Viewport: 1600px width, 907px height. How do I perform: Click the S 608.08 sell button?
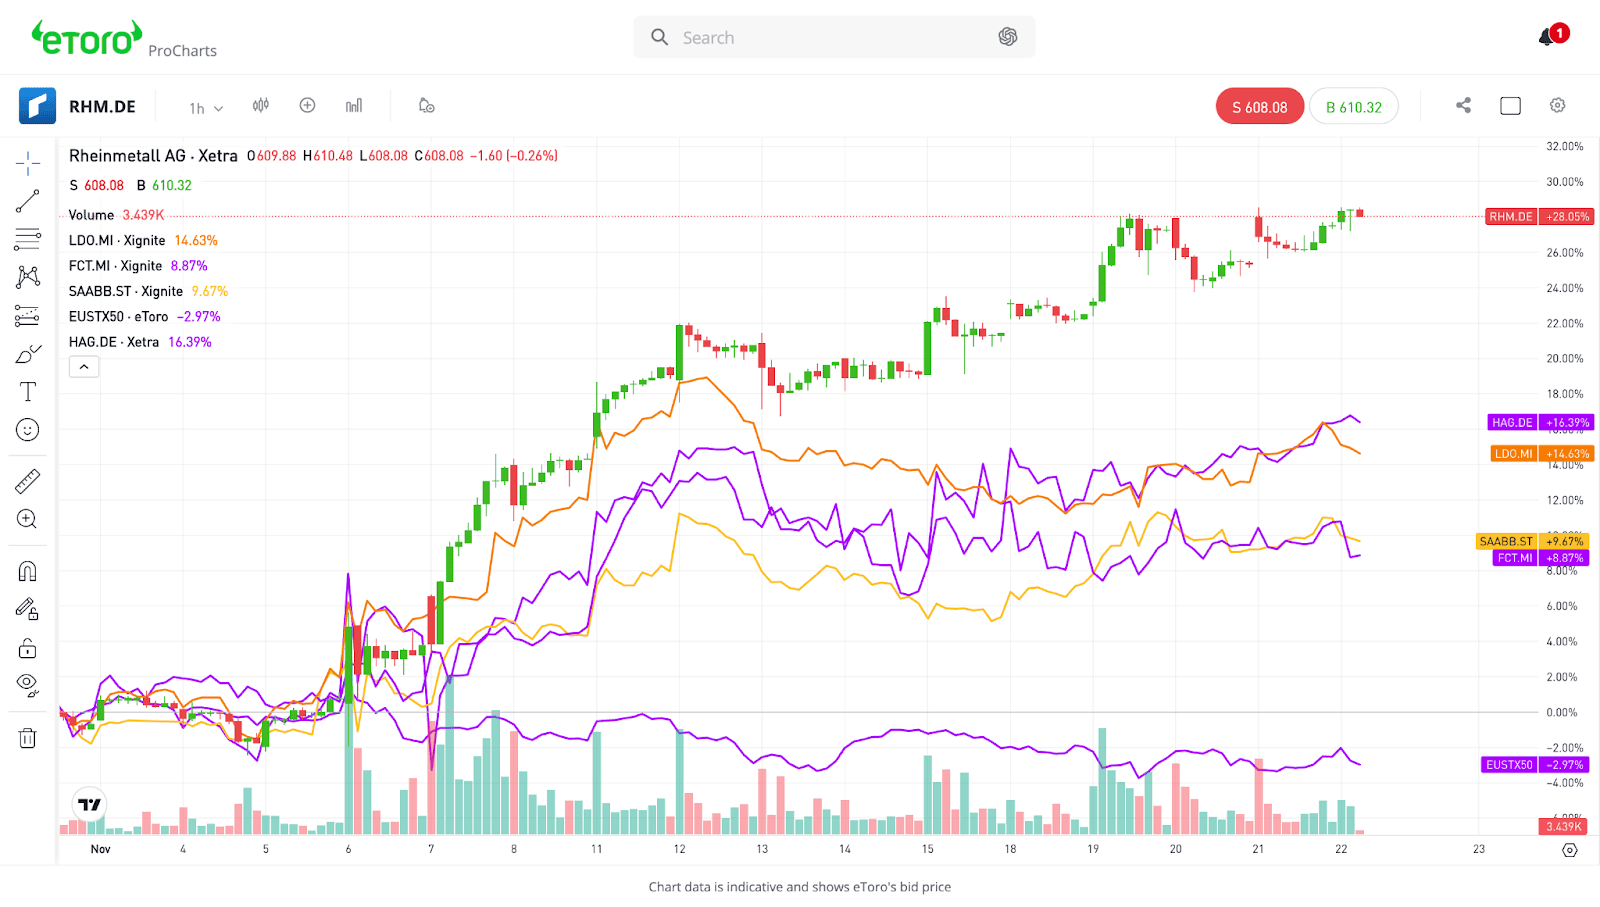1260,107
